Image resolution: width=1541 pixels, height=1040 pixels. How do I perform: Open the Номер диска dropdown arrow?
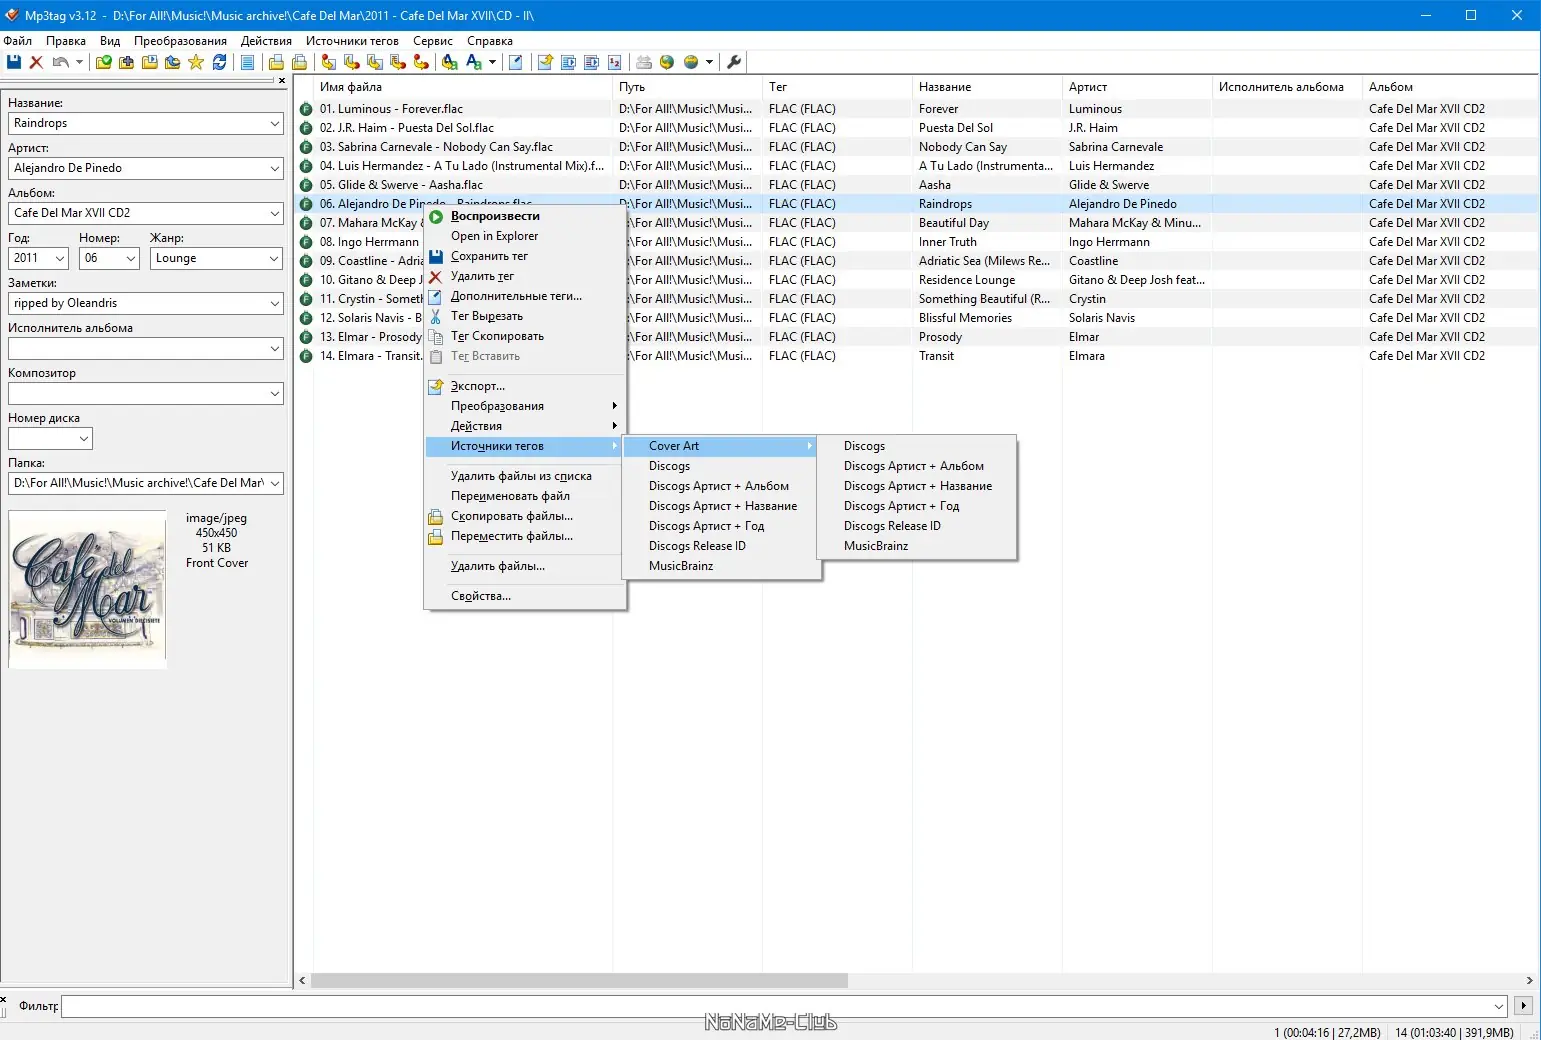point(84,438)
